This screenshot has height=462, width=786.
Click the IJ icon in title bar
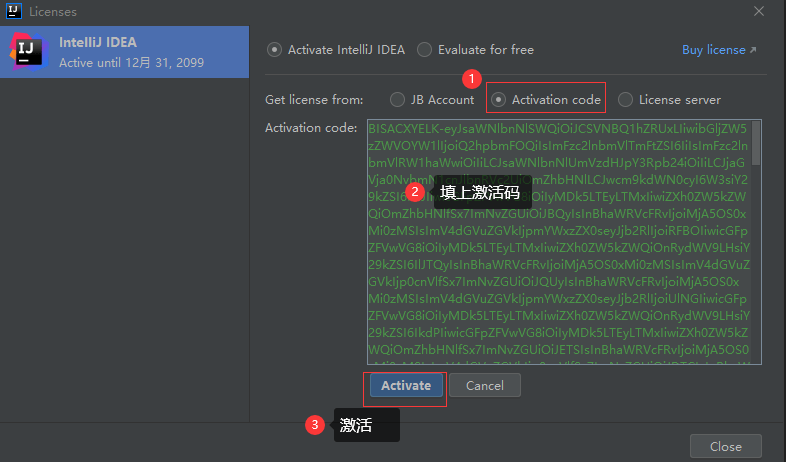click(x=14, y=11)
